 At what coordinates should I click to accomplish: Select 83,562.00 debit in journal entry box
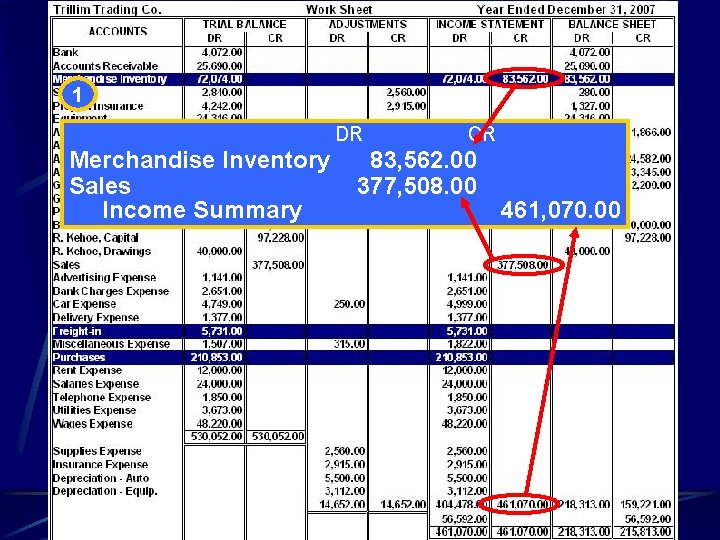coord(423,160)
